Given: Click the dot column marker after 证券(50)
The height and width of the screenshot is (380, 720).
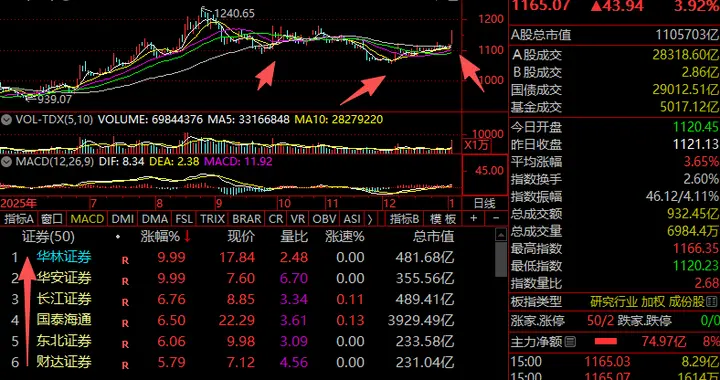Looking at the screenshot, I should pos(118,237).
